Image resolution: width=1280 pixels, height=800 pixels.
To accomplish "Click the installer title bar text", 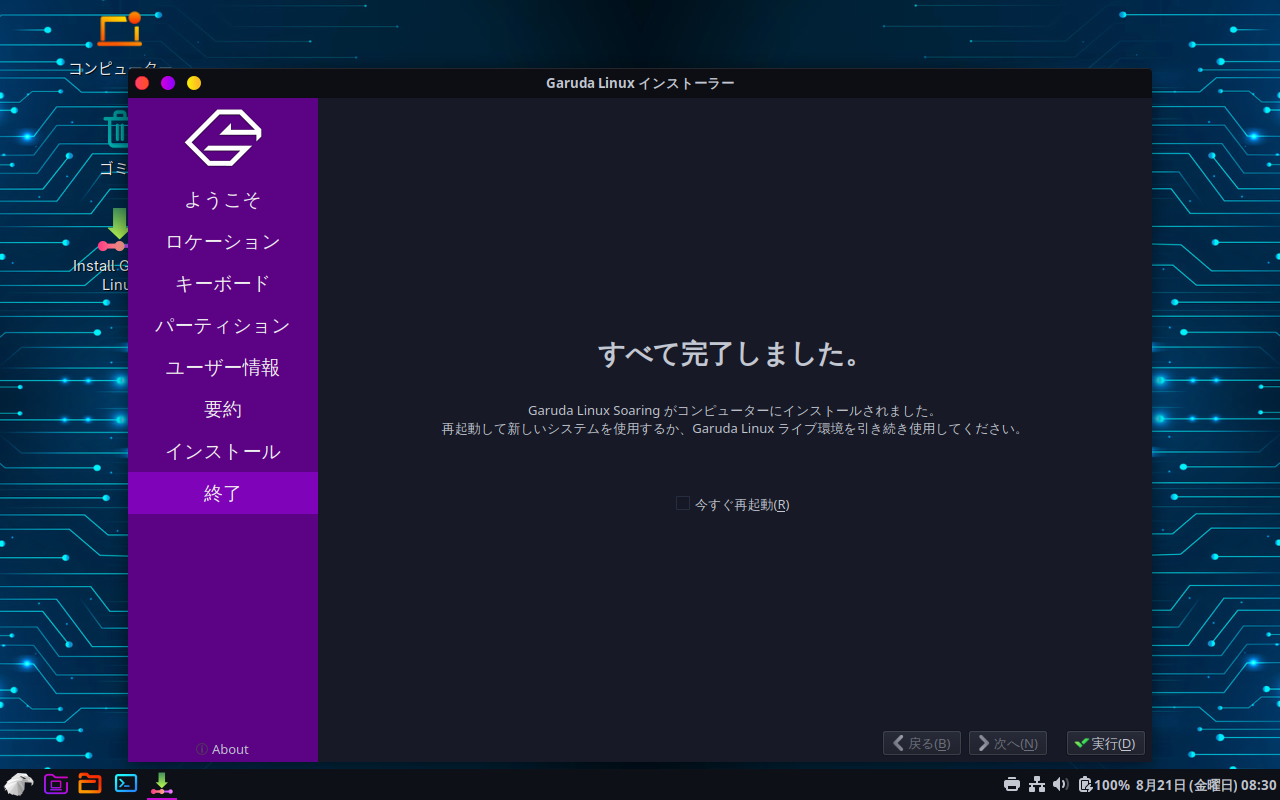I will click(640, 83).
